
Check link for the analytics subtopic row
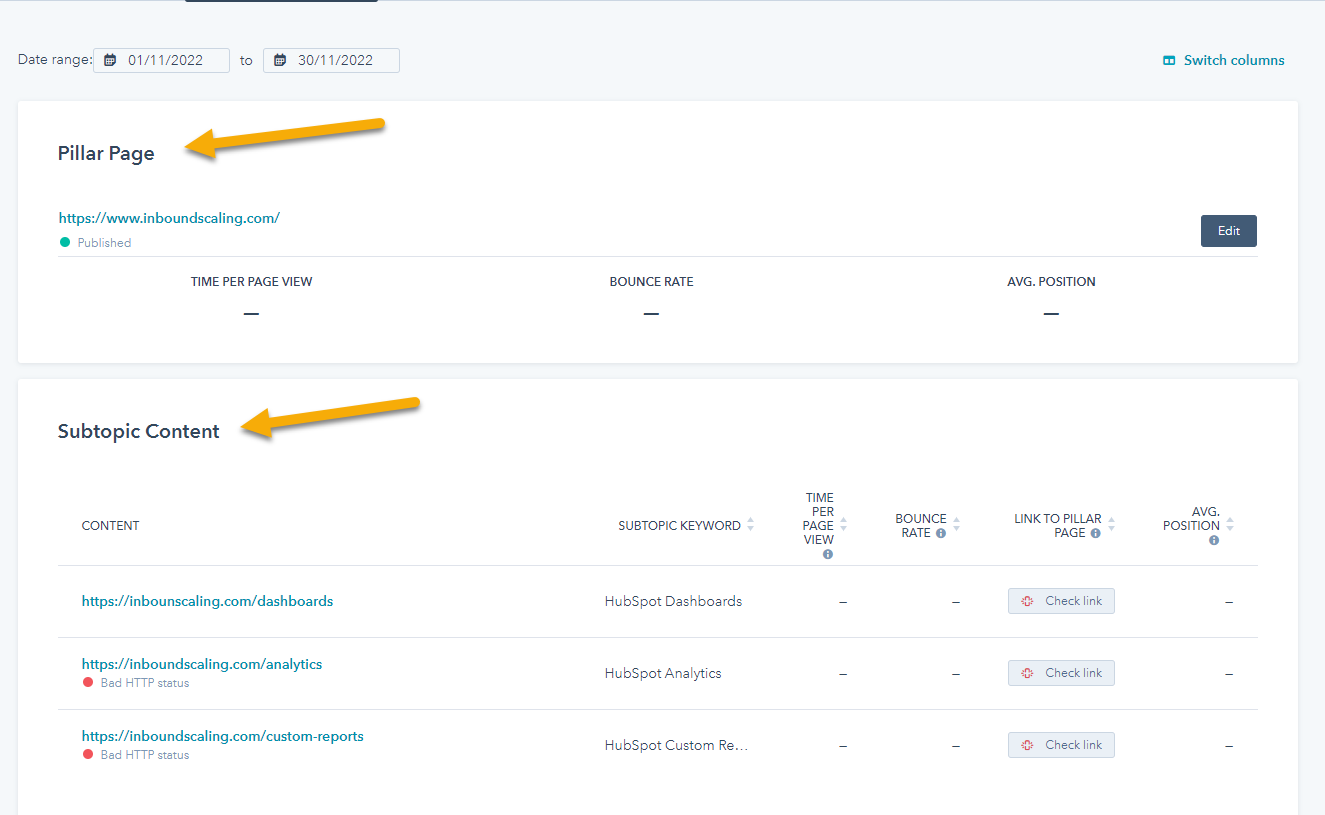pos(1061,672)
